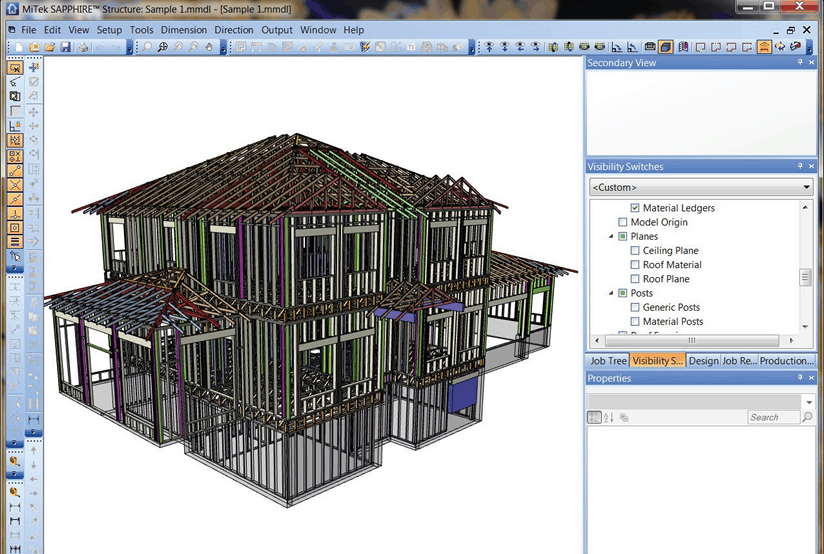Click the alphabetical sort icon in Properties

pos(609,417)
